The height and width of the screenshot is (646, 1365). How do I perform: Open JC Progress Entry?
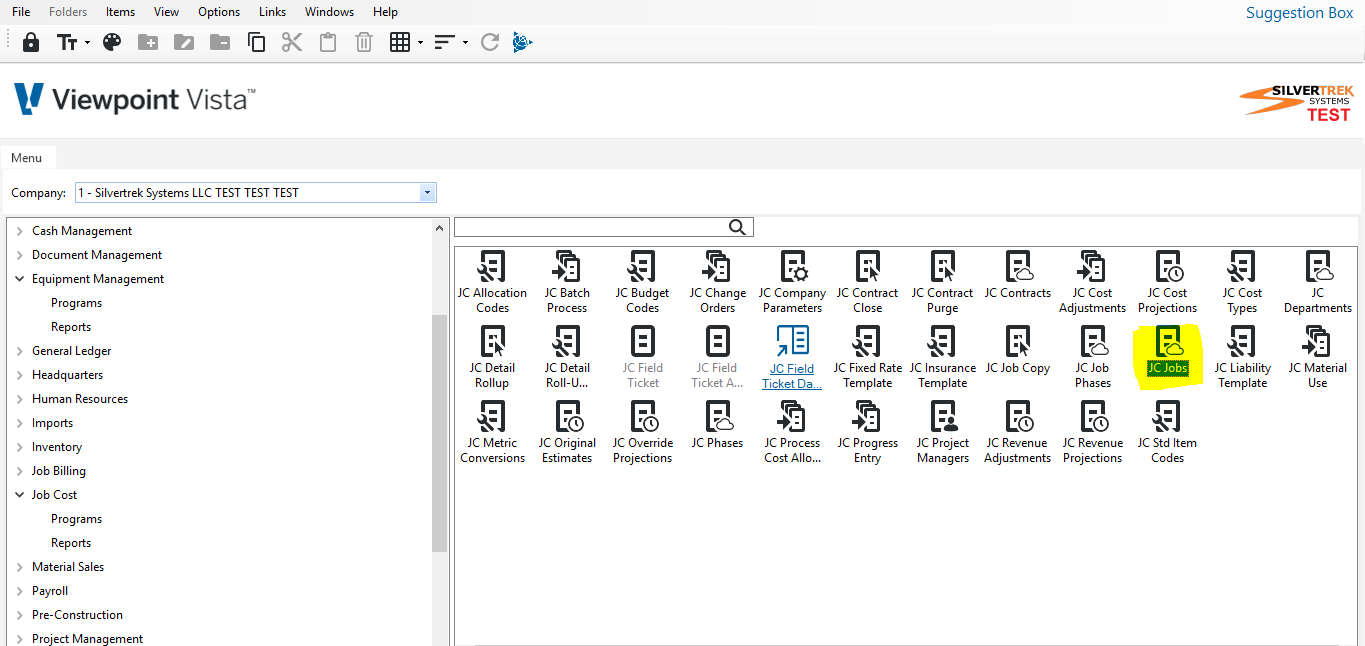867,432
